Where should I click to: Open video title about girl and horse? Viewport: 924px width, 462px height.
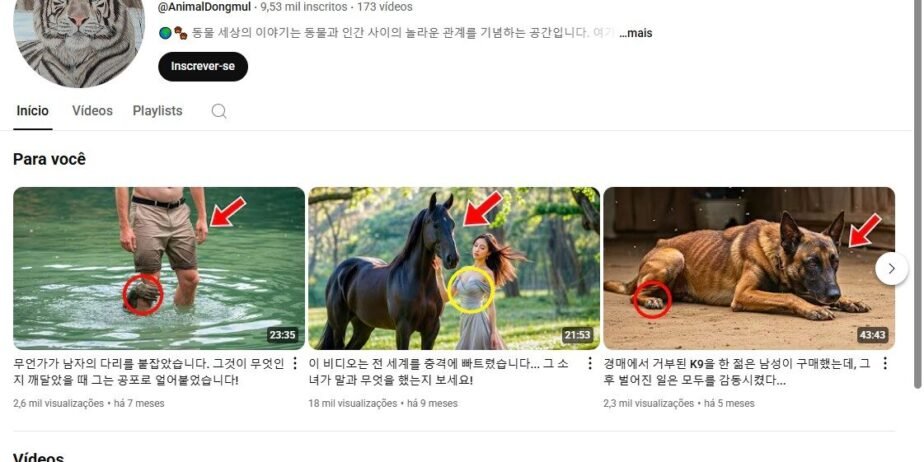pos(438,372)
